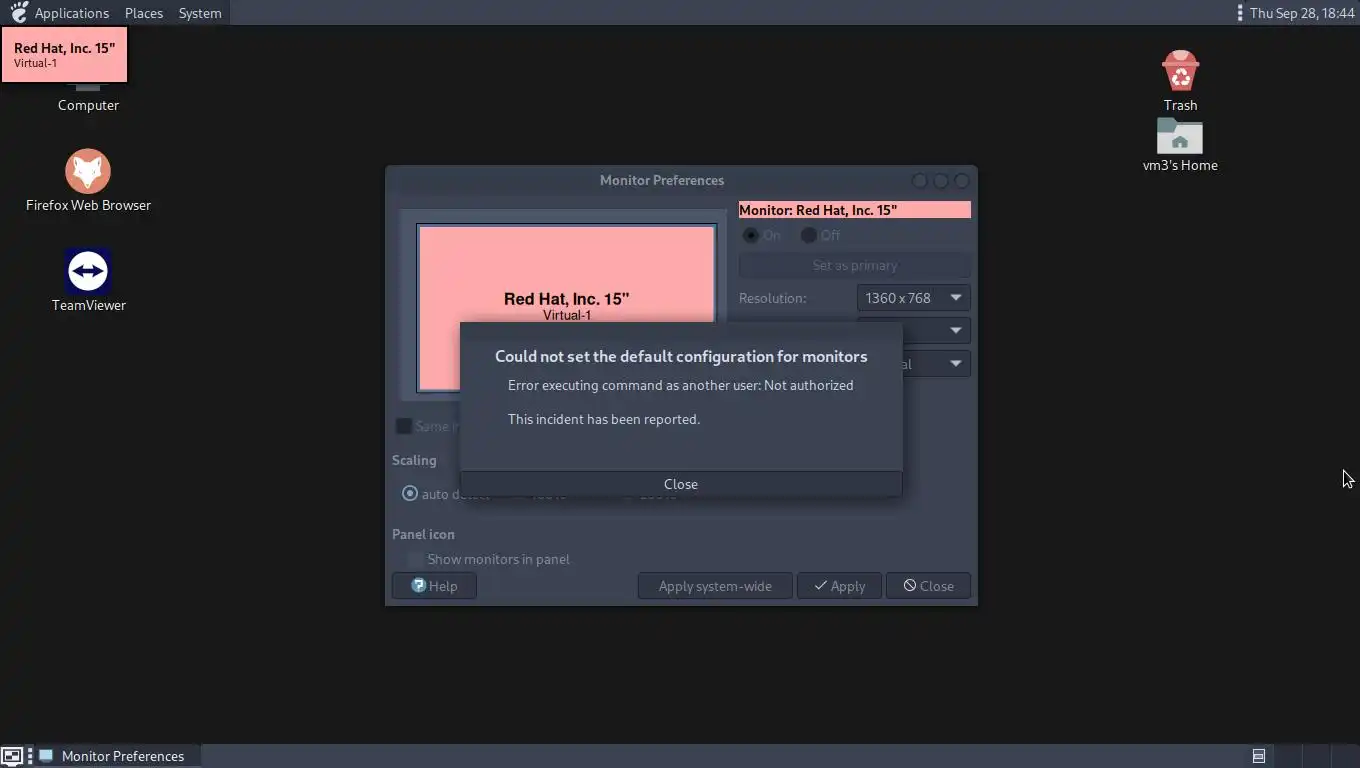1360x768 pixels.
Task: Open the System menu
Action: (x=200, y=13)
